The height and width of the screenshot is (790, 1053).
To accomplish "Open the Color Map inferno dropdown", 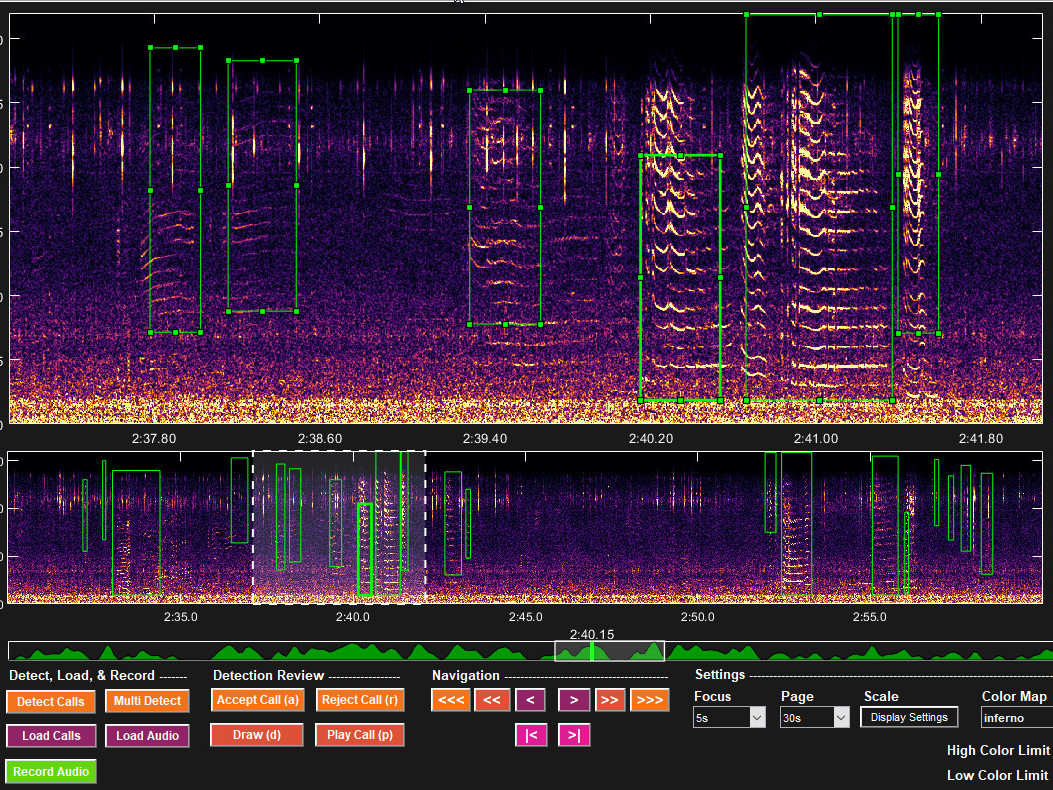I will click(x=1017, y=717).
